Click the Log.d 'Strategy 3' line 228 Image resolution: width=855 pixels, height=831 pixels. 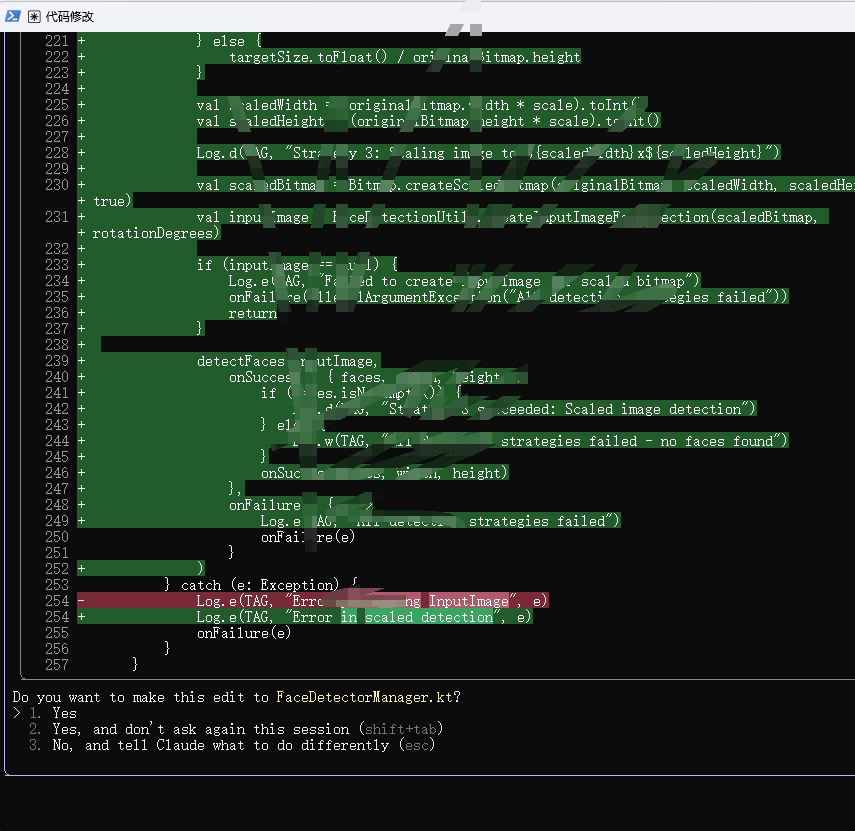coord(489,153)
